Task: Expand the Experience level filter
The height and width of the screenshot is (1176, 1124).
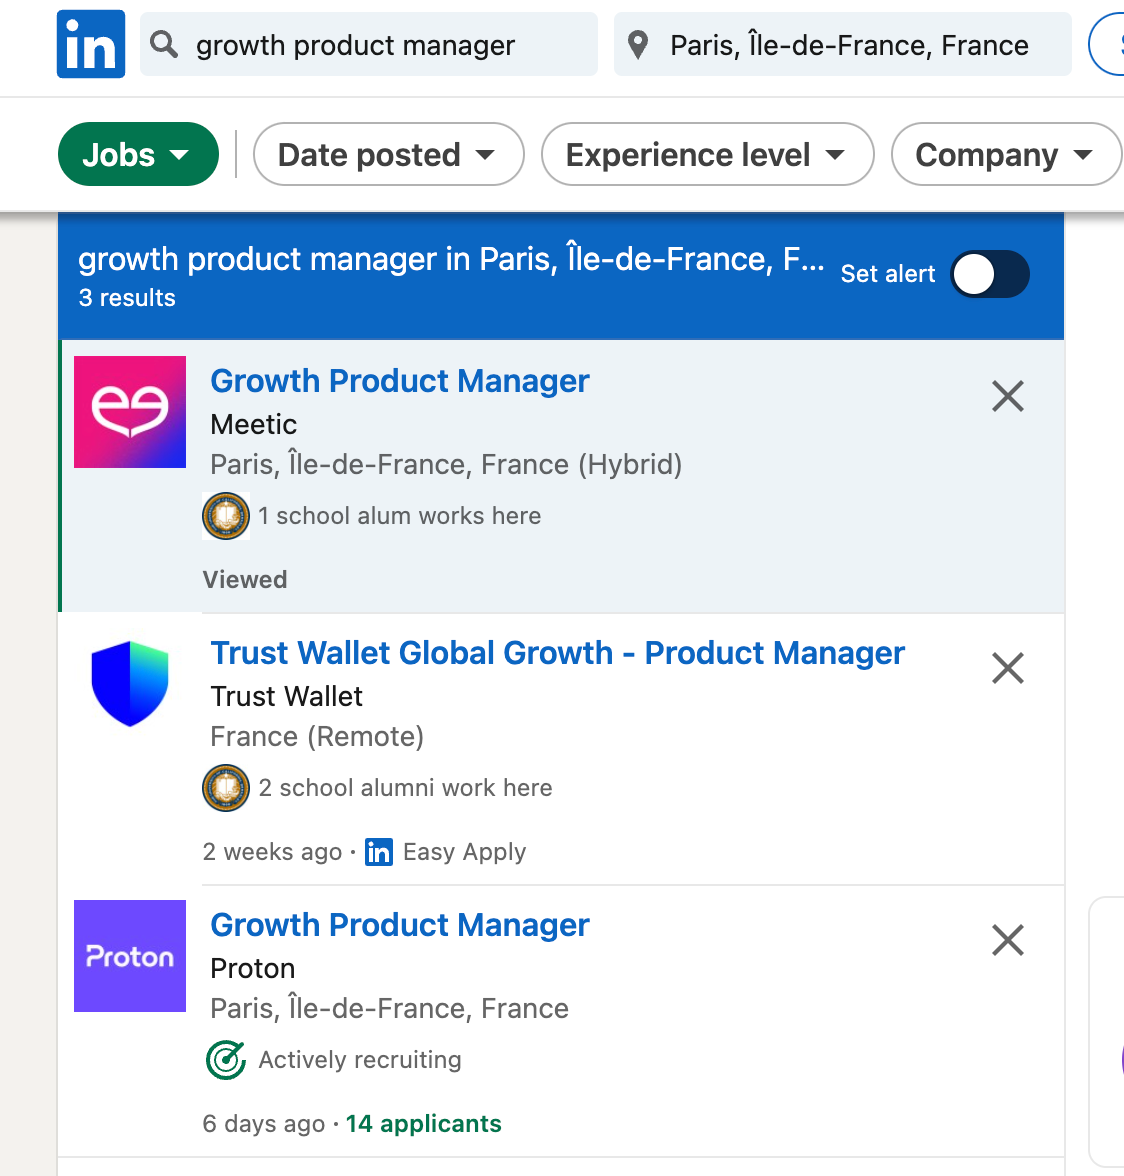Action: pos(707,154)
